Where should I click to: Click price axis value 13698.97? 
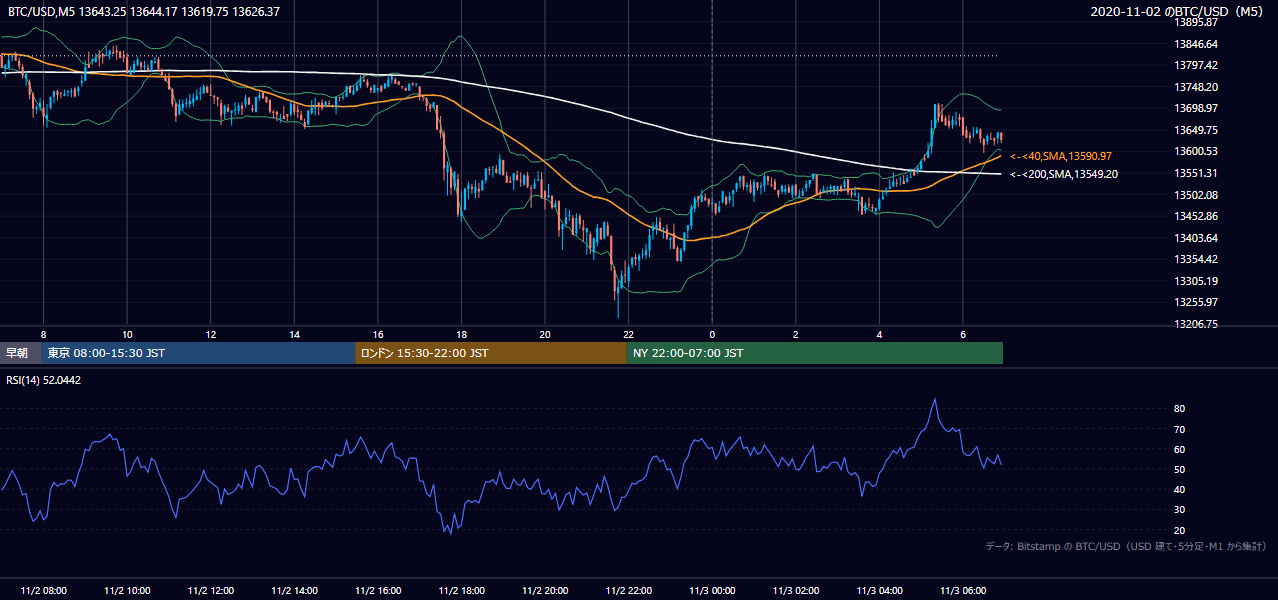(x=1196, y=108)
